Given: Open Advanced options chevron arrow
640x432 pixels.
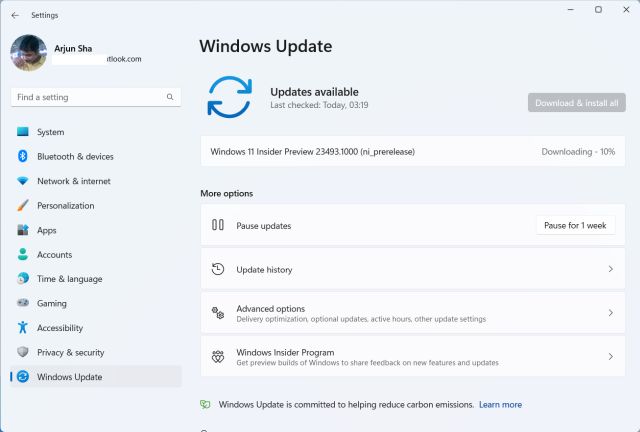Looking at the screenshot, I should click(x=610, y=313).
